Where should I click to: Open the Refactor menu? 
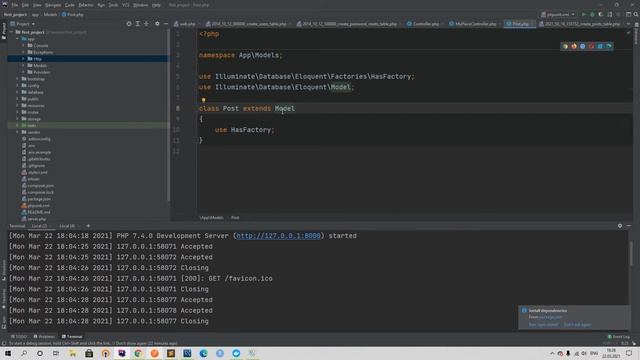click(x=86, y=5)
